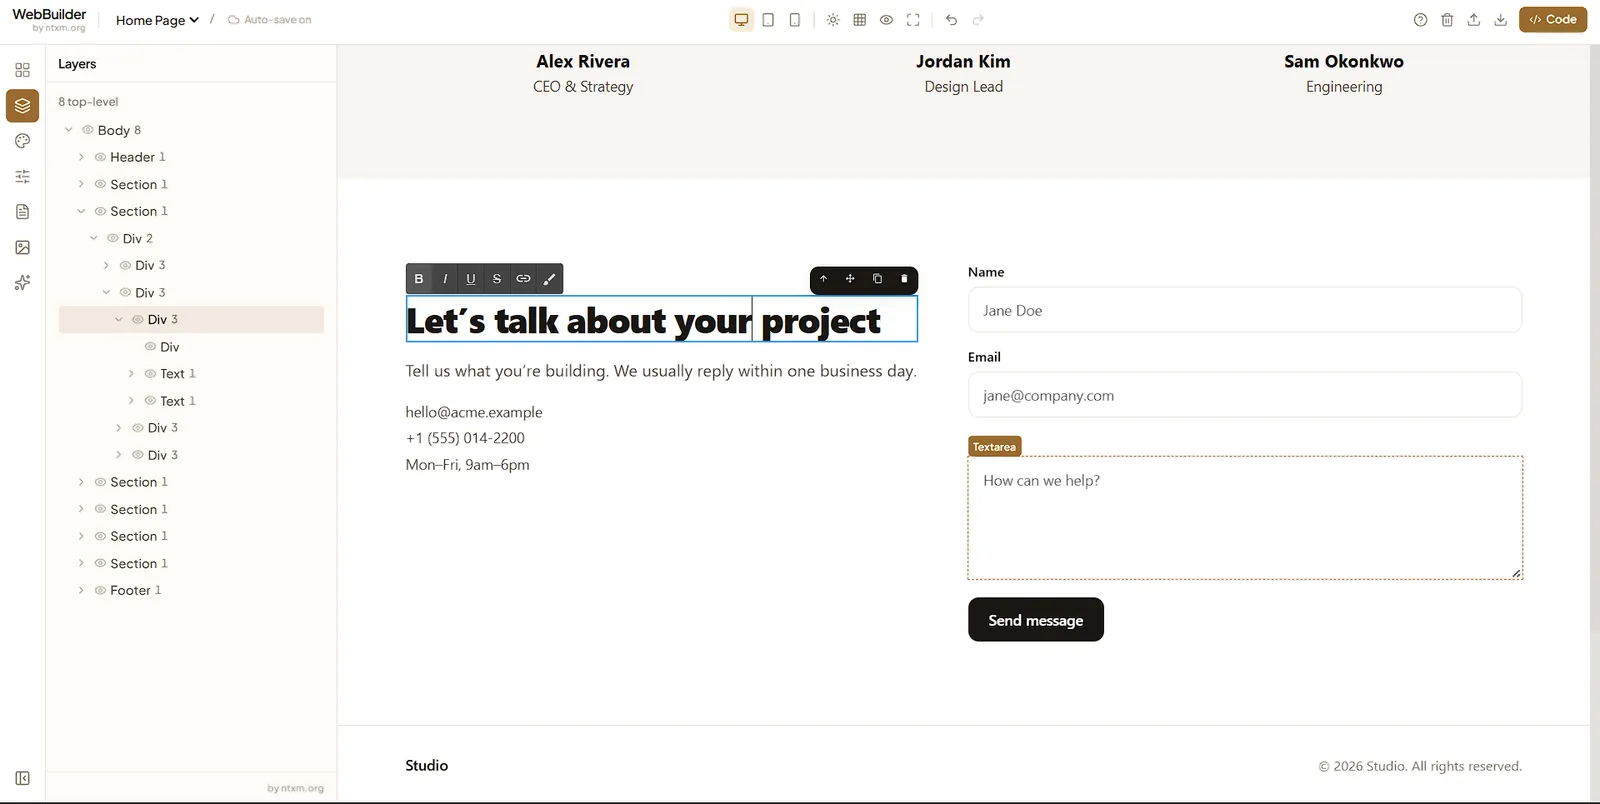Undo the last change
This screenshot has width=1600, height=804.
click(951, 20)
